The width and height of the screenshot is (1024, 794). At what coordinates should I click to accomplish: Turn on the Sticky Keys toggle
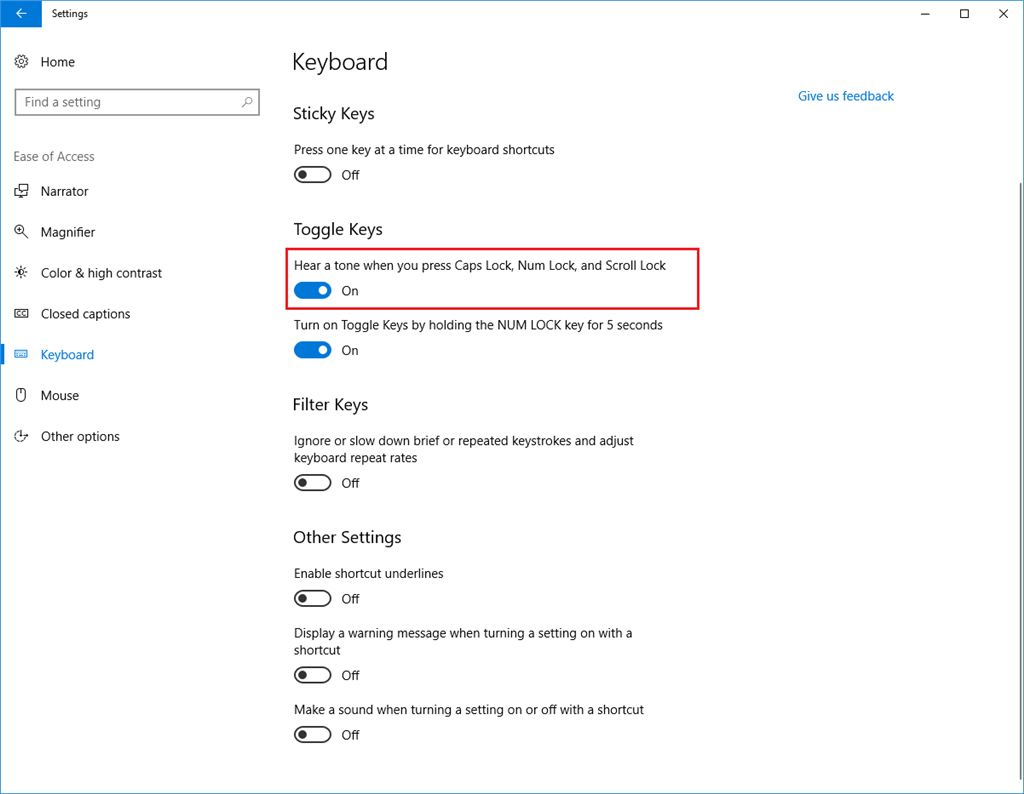click(x=312, y=175)
